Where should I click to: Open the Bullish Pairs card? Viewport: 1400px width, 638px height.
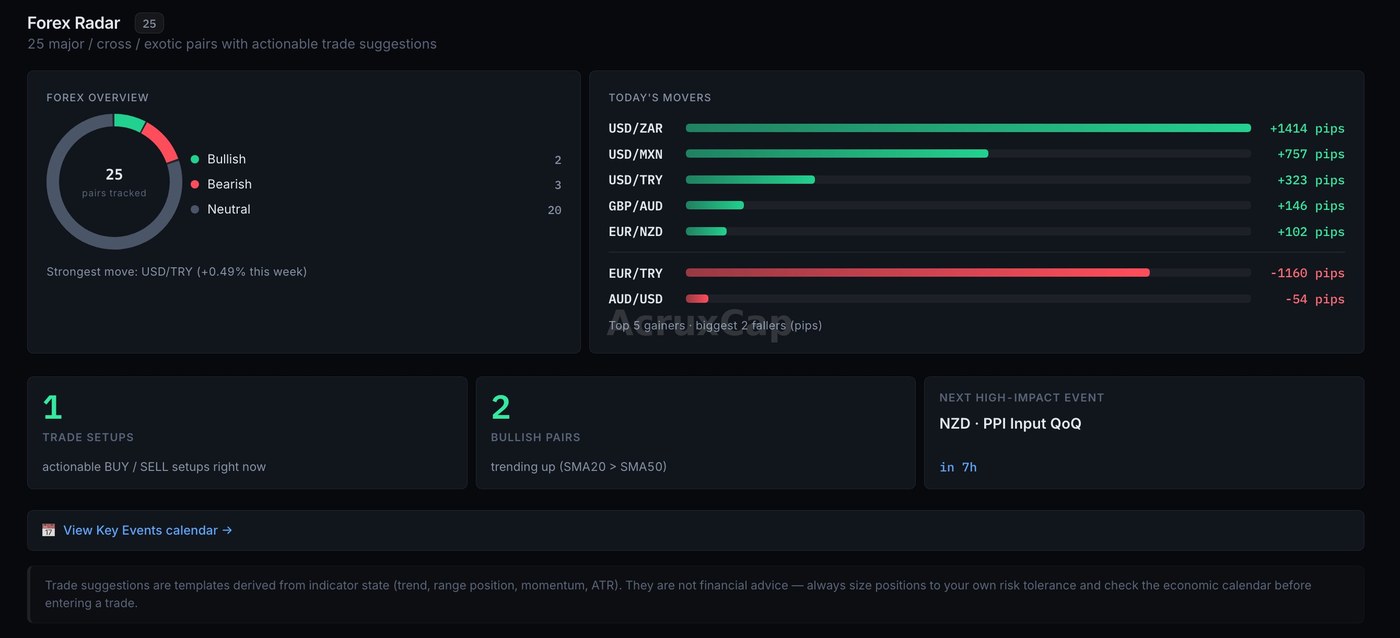[695, 432]
